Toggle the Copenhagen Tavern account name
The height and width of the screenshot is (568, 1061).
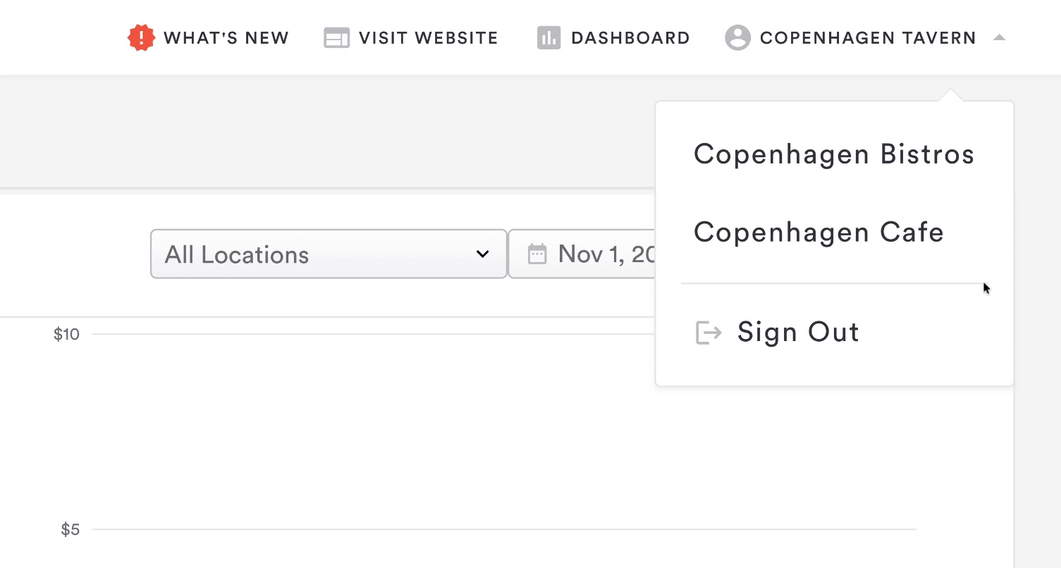click(867, 38)
